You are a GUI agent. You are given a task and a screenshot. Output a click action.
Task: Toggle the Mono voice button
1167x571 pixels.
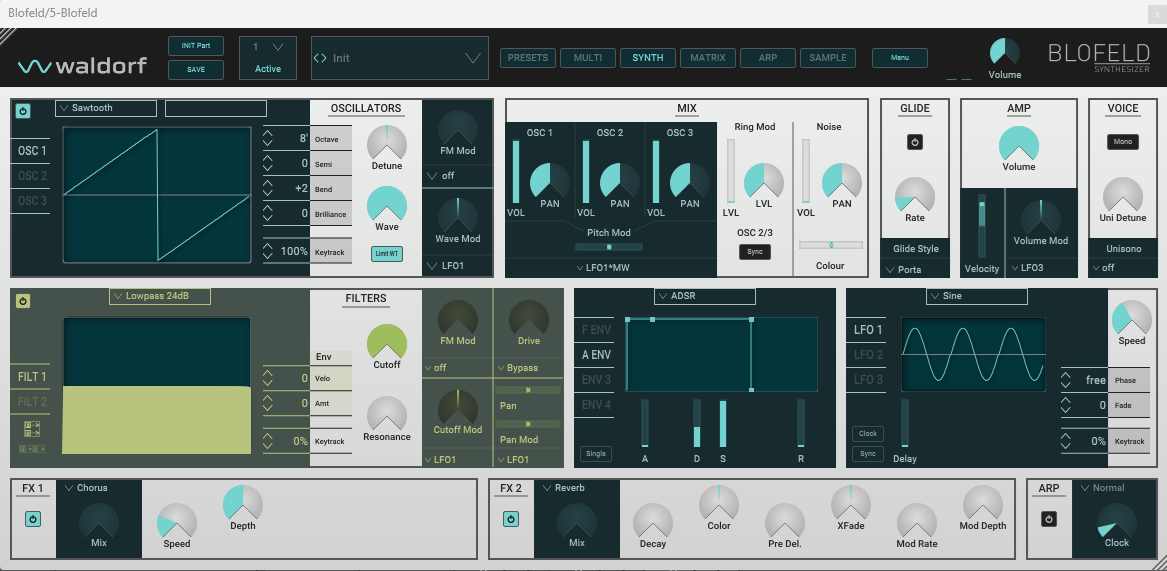click(x=1122, y=141)
